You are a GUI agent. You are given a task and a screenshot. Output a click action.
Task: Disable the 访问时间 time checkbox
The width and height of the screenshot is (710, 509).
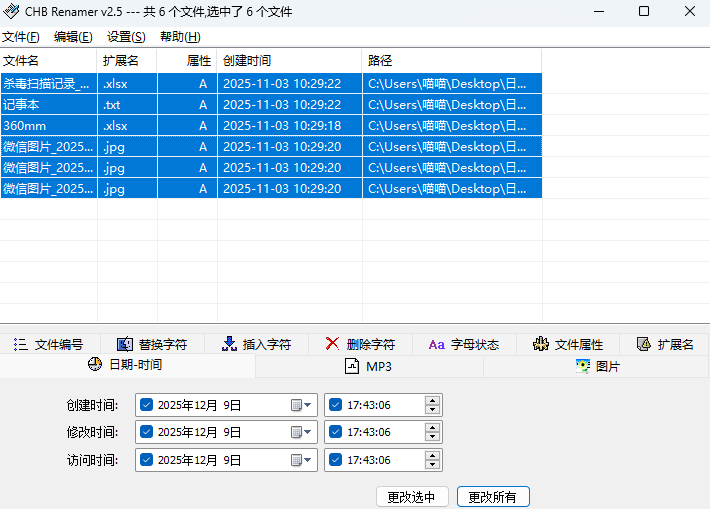(334, 460)
